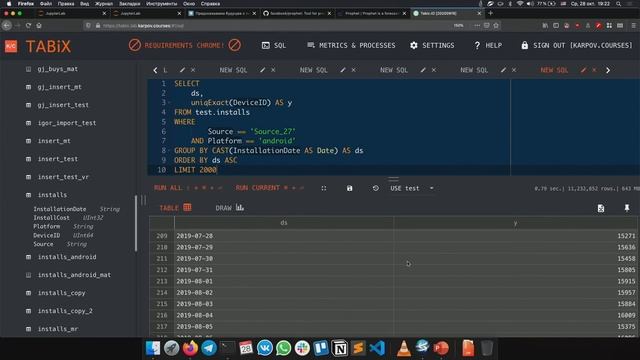Click Sign Out [KARPOV.COURSES]
The image size is (640, 360).
(577, 45)
